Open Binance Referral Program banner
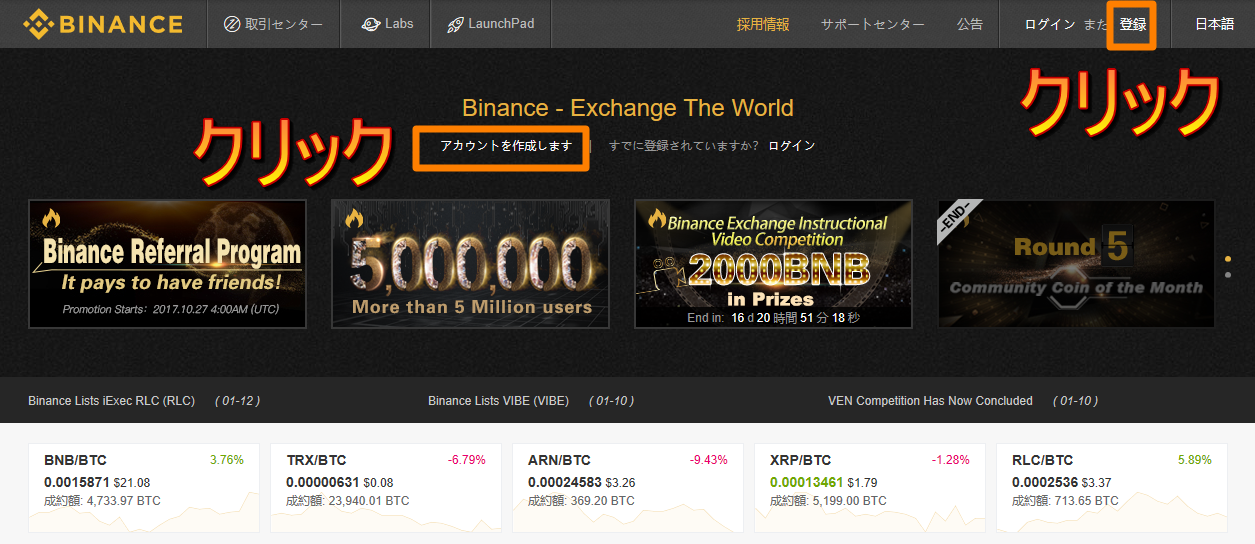The height and width of the screenshot is (544, 1255). coord(167,264)
